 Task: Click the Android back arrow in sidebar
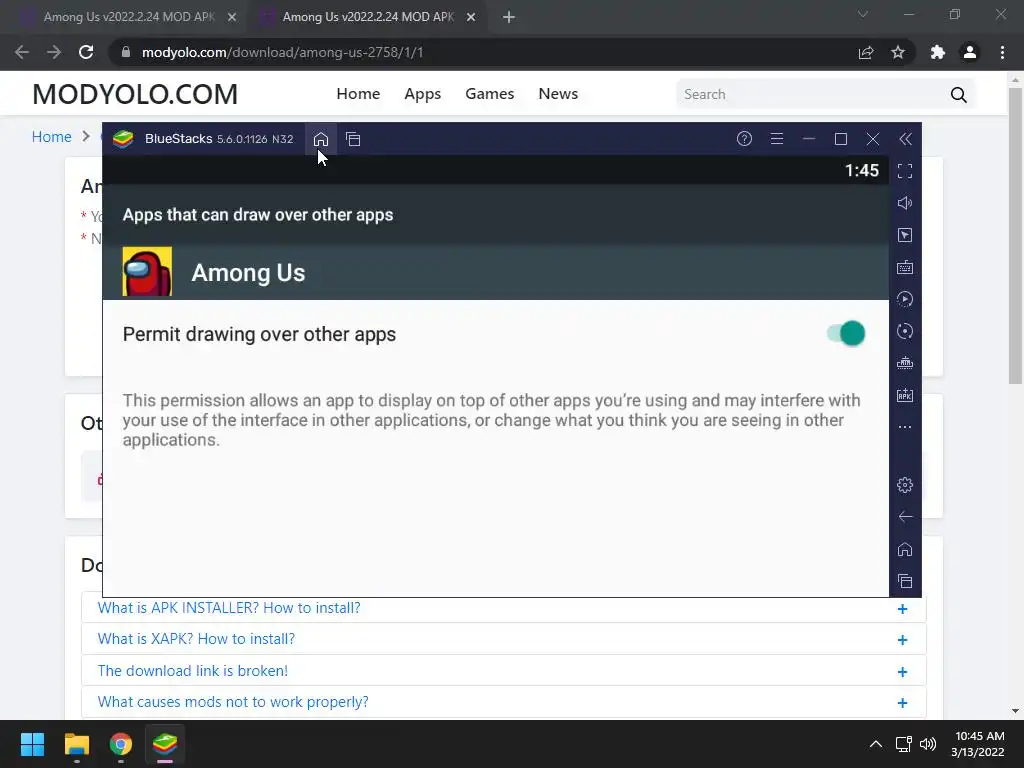pyautogui.click(x=905, y=517)
